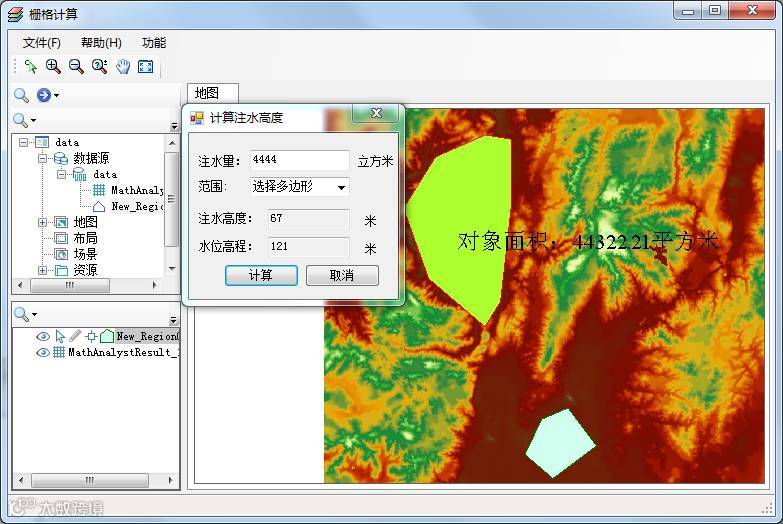The height and width of the screenshot is (524, 783).
Task: Click the workspace panel options menu arrow
Action: (x=174, y=126)
